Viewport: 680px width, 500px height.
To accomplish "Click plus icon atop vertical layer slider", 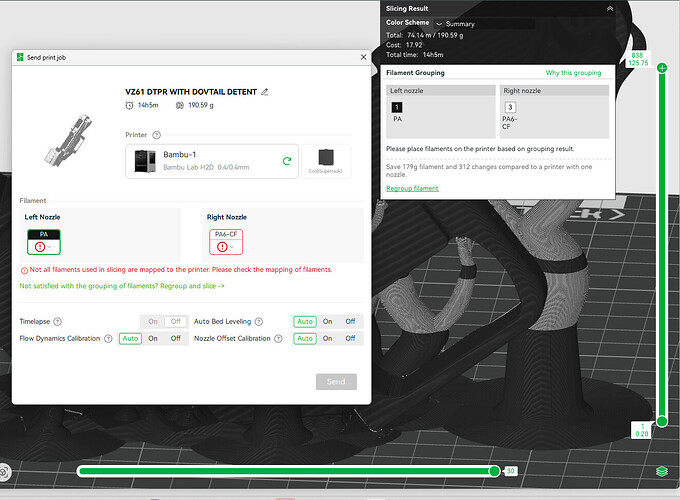I will click(662, 68).
